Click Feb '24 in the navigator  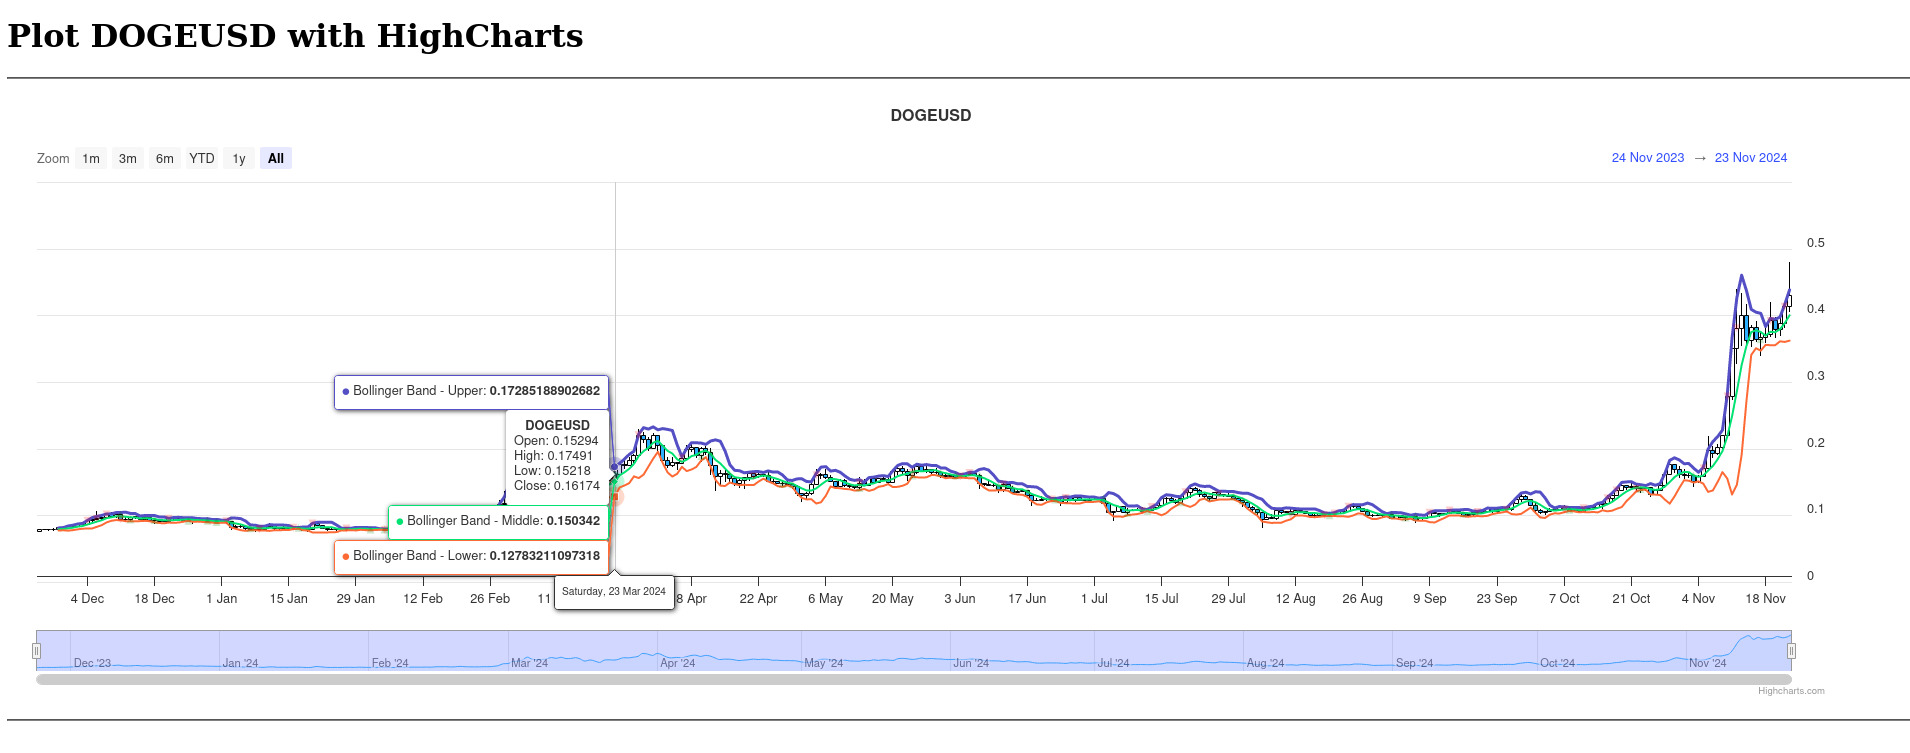point(390,663)
